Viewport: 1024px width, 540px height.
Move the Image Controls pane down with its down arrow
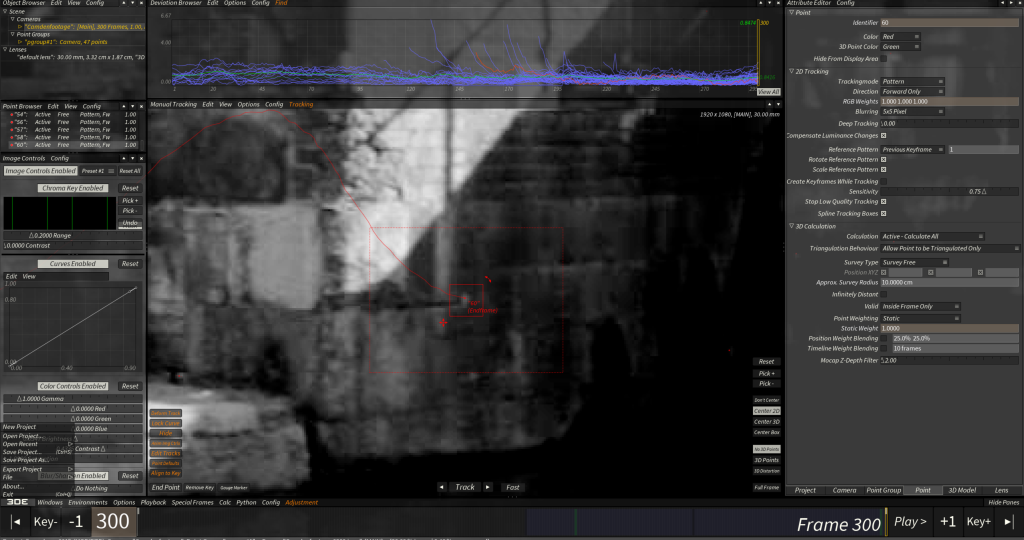pyautogui.click(x=133, y=158)
